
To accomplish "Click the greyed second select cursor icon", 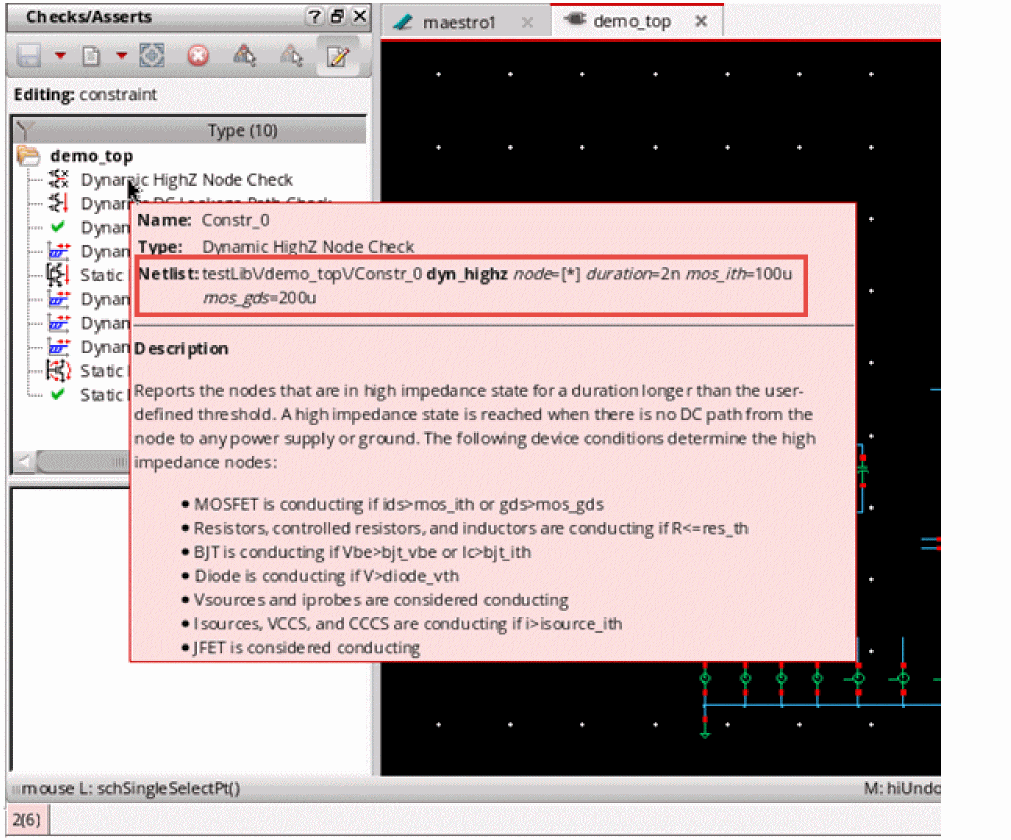I will click(x=290, y=56).
